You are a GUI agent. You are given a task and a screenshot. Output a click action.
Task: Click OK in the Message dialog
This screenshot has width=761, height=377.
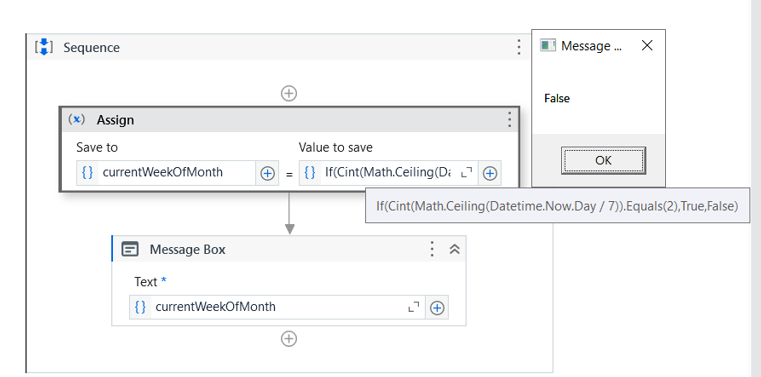tap(603, 160)
